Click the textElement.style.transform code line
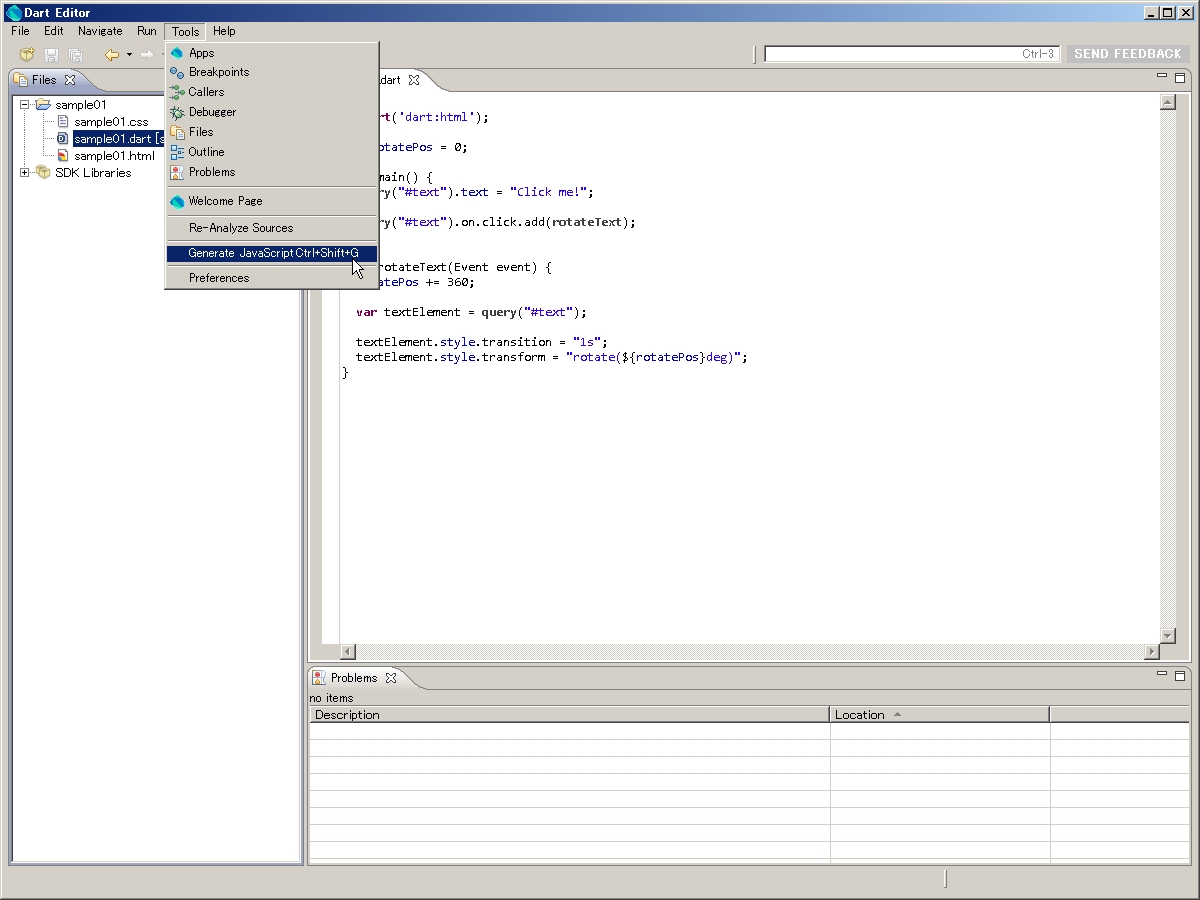This screenshot has width=1200, height=900. point(552,357)
